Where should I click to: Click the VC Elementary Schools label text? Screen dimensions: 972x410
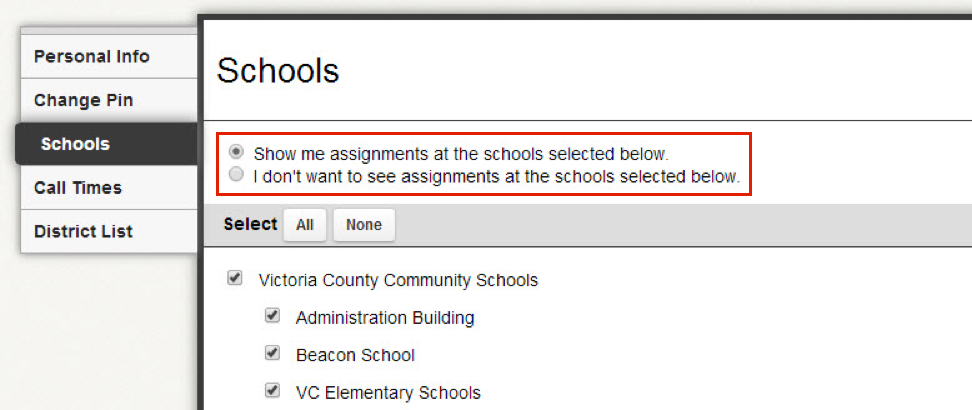coord(388,393)
